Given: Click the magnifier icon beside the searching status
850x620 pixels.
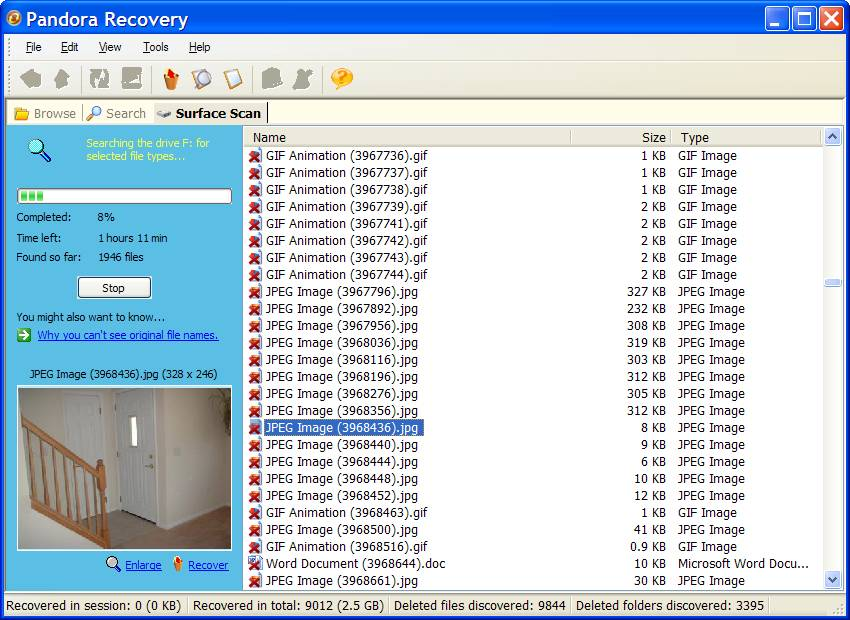Looking at the screenshot, I should pos(40,150).
